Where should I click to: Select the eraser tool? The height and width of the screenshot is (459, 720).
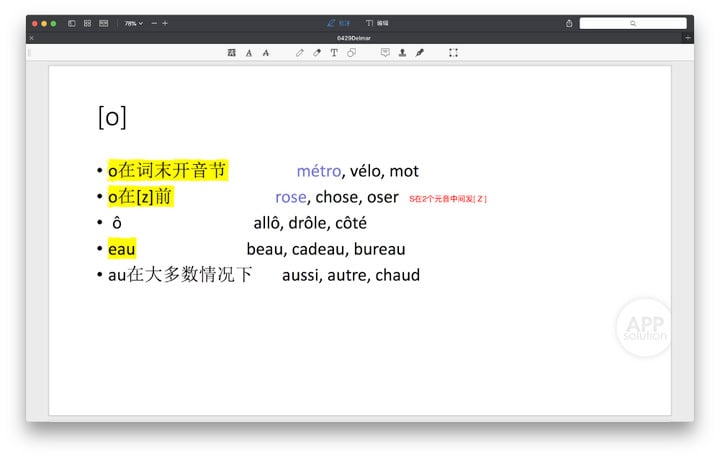317,53
